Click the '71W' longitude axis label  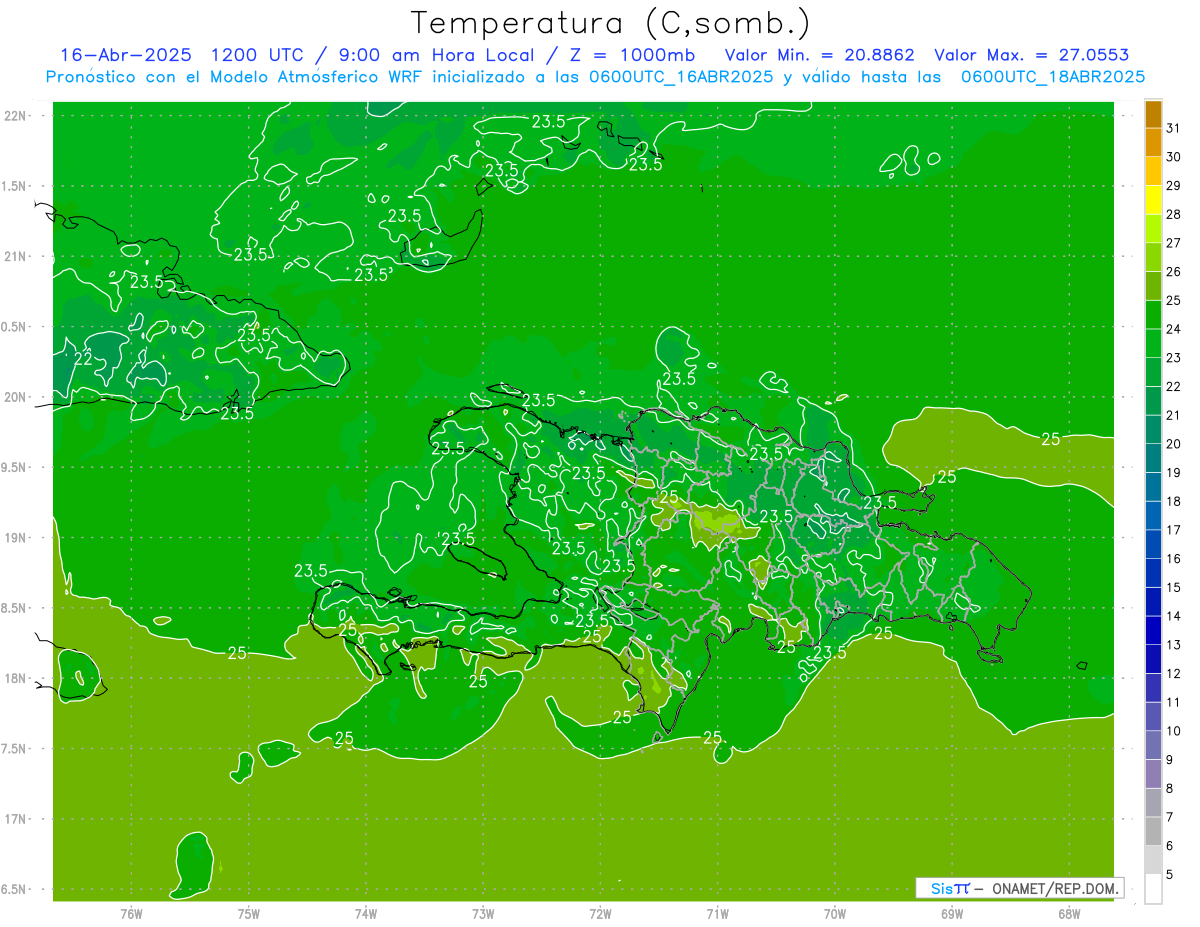[x=717, y=913]
